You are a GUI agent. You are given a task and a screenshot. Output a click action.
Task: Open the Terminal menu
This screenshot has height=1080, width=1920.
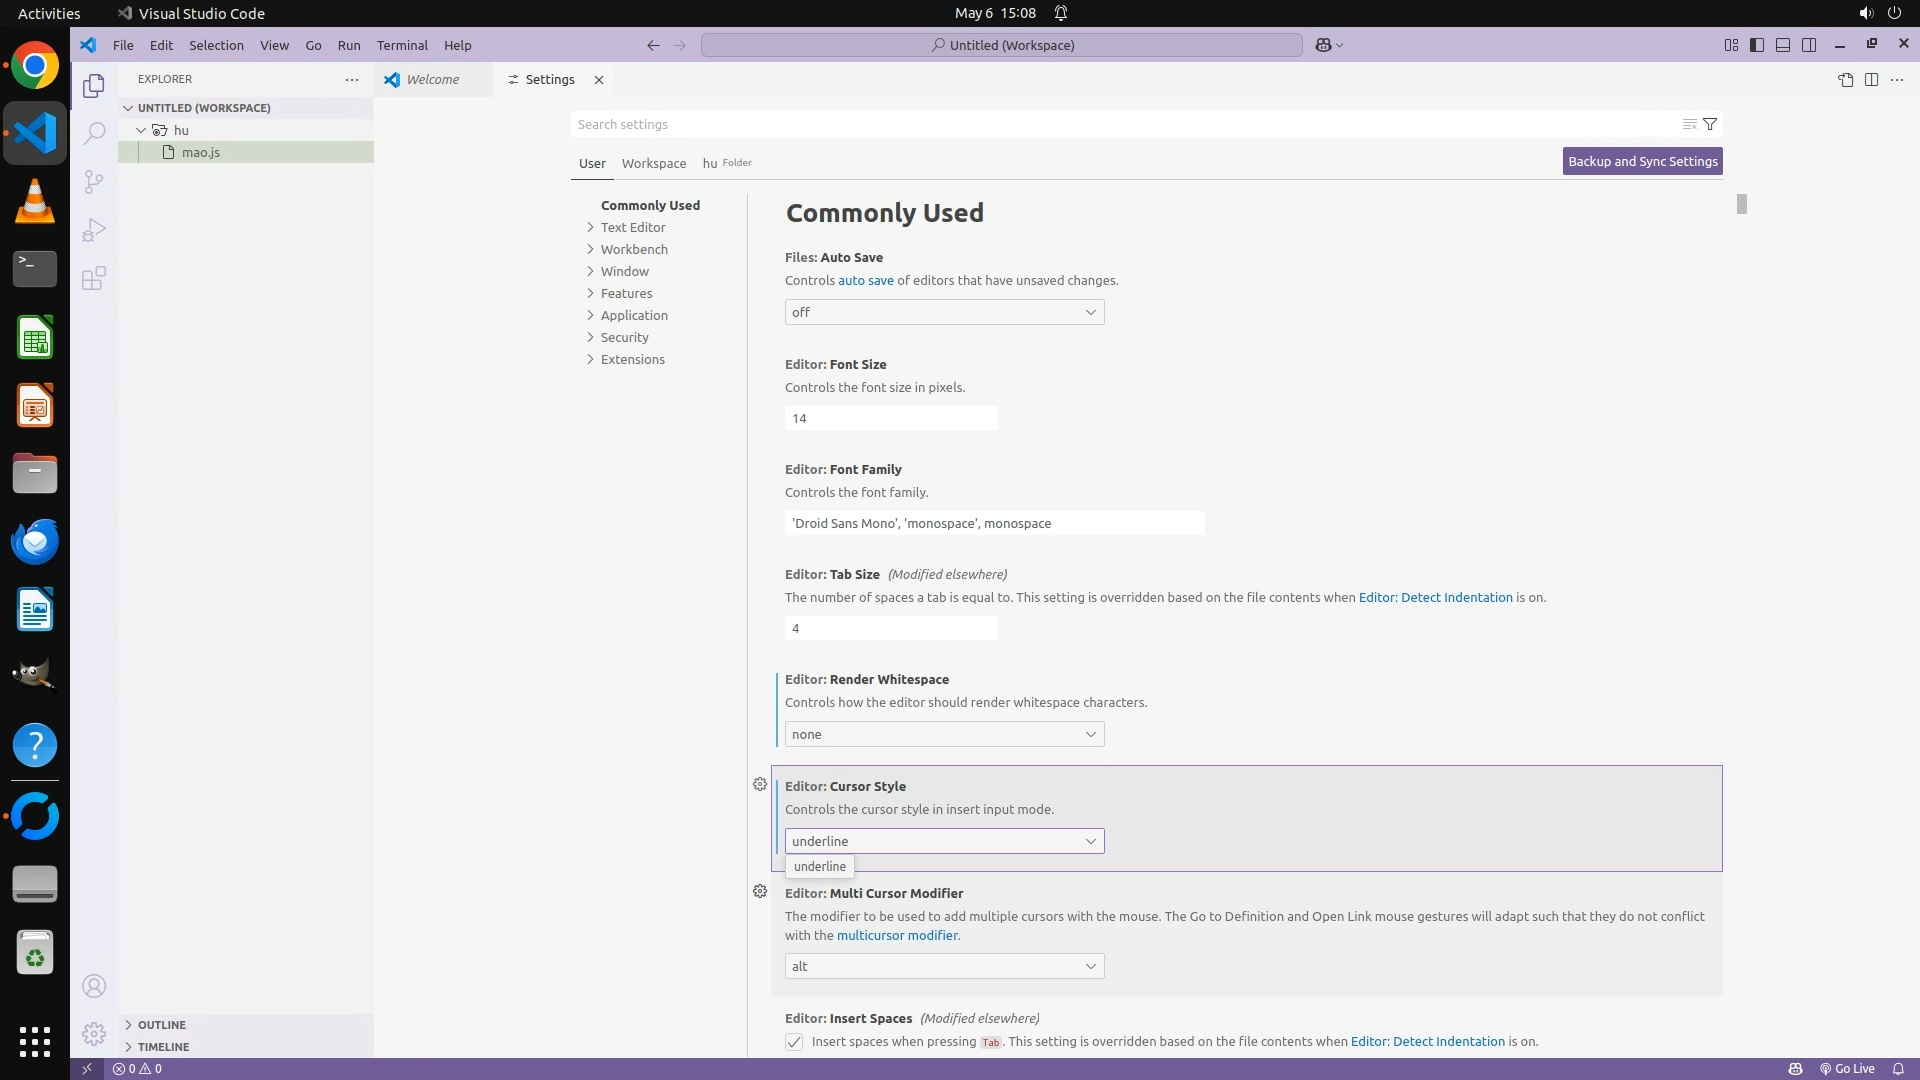pyautogui.click(x=402, y=45)
